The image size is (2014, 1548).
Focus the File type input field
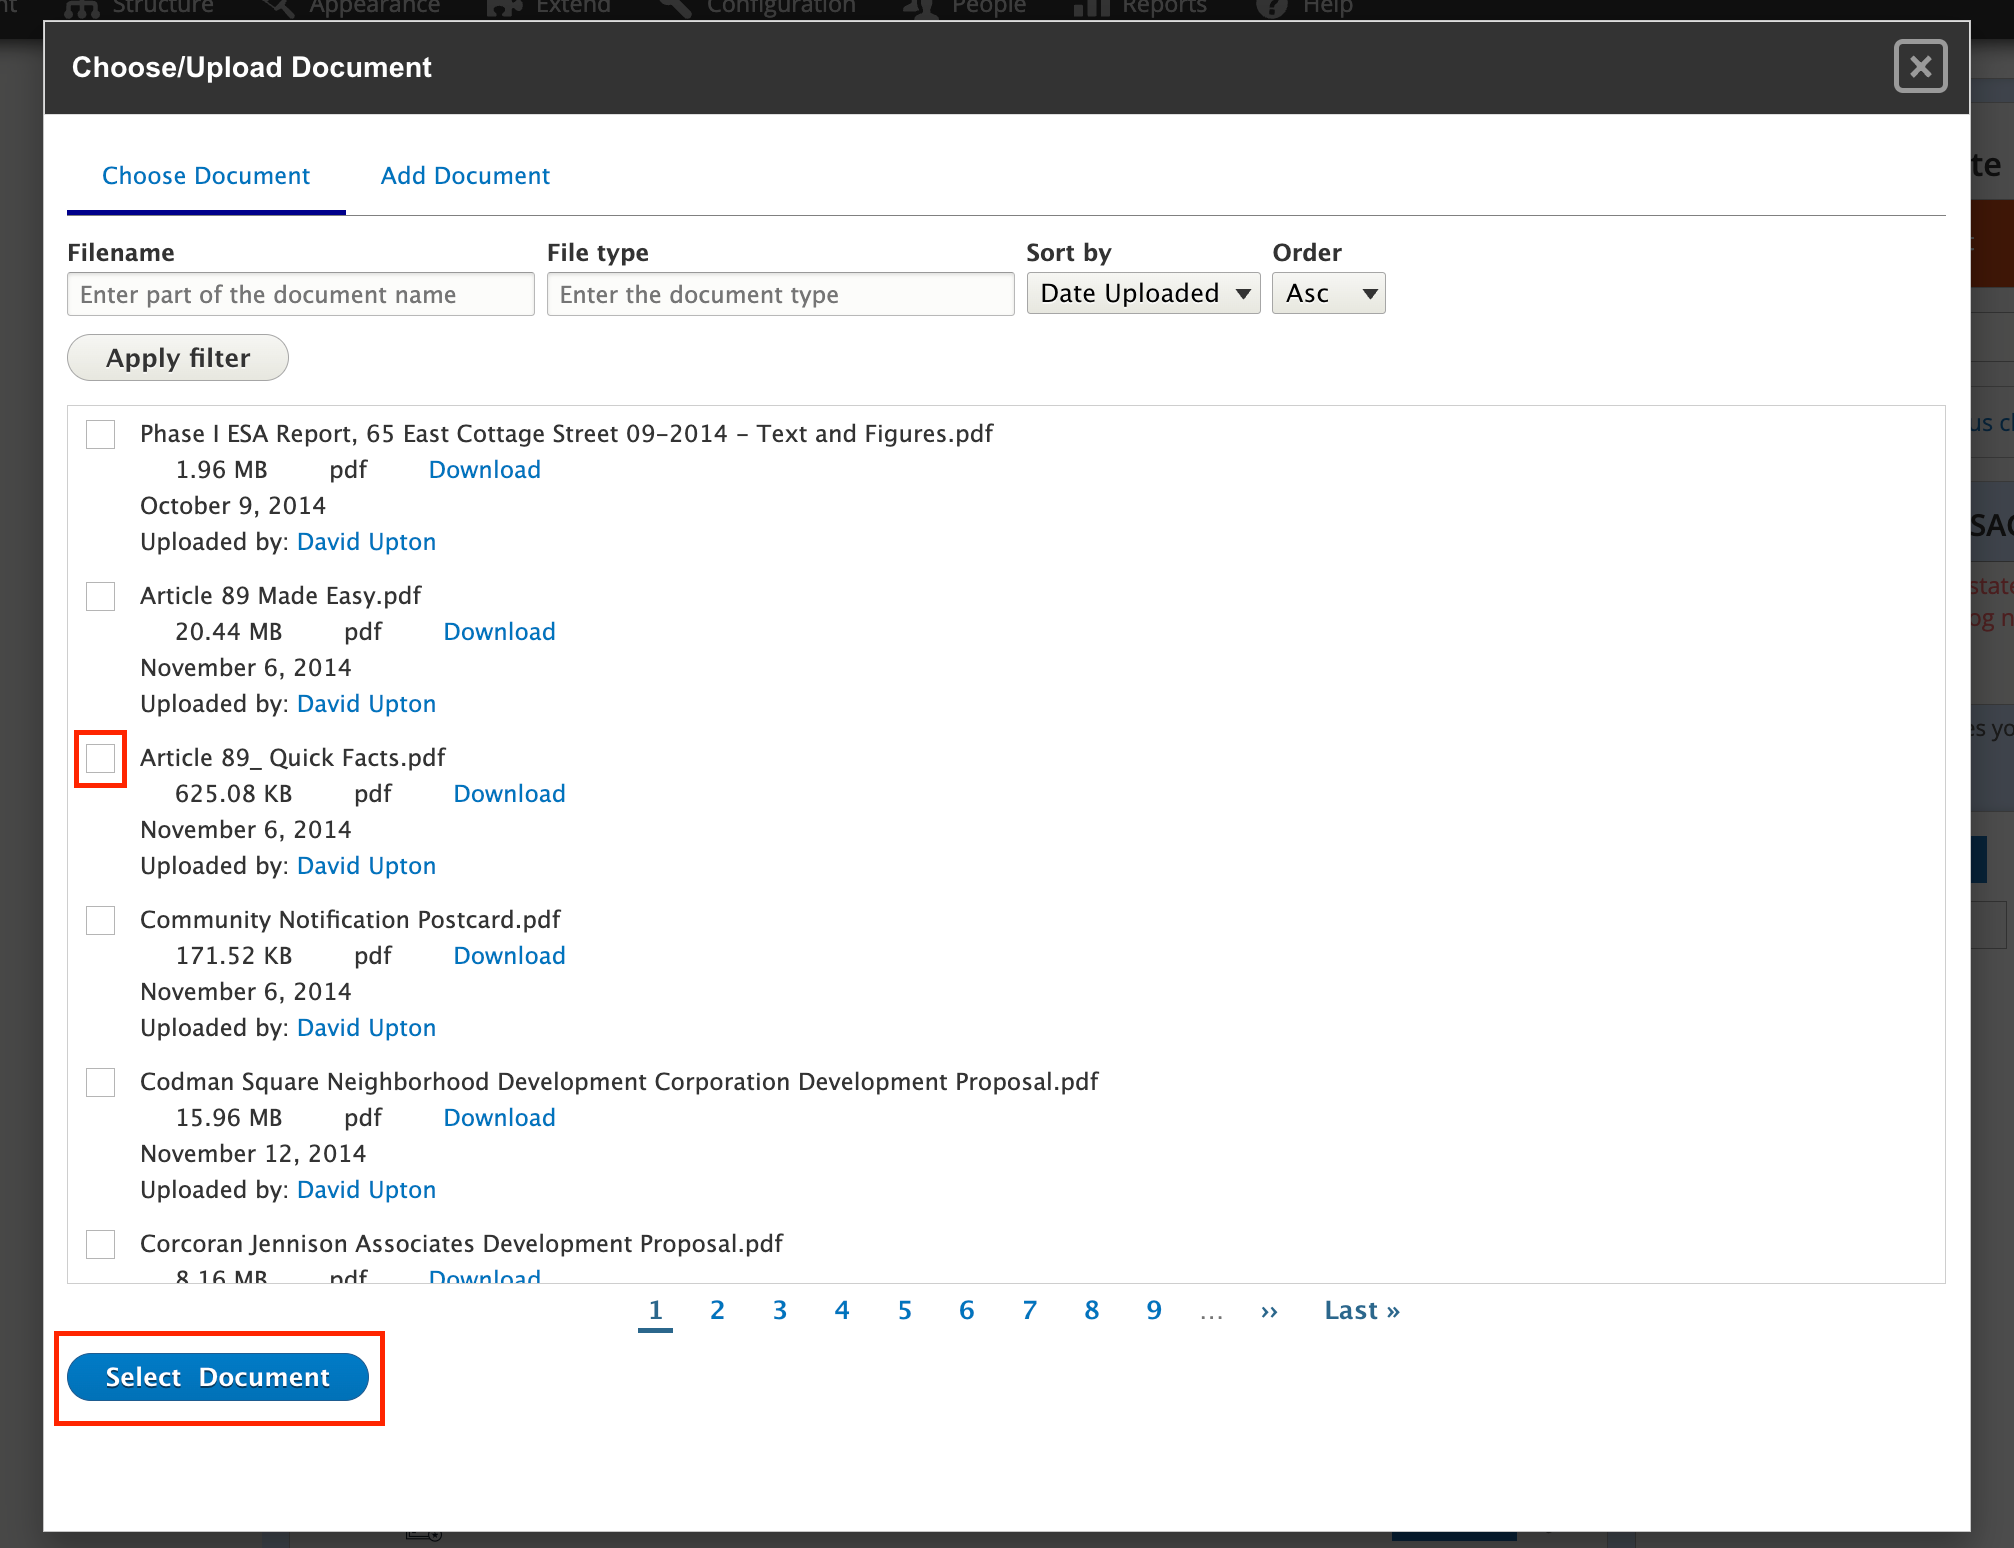point(780,295)
